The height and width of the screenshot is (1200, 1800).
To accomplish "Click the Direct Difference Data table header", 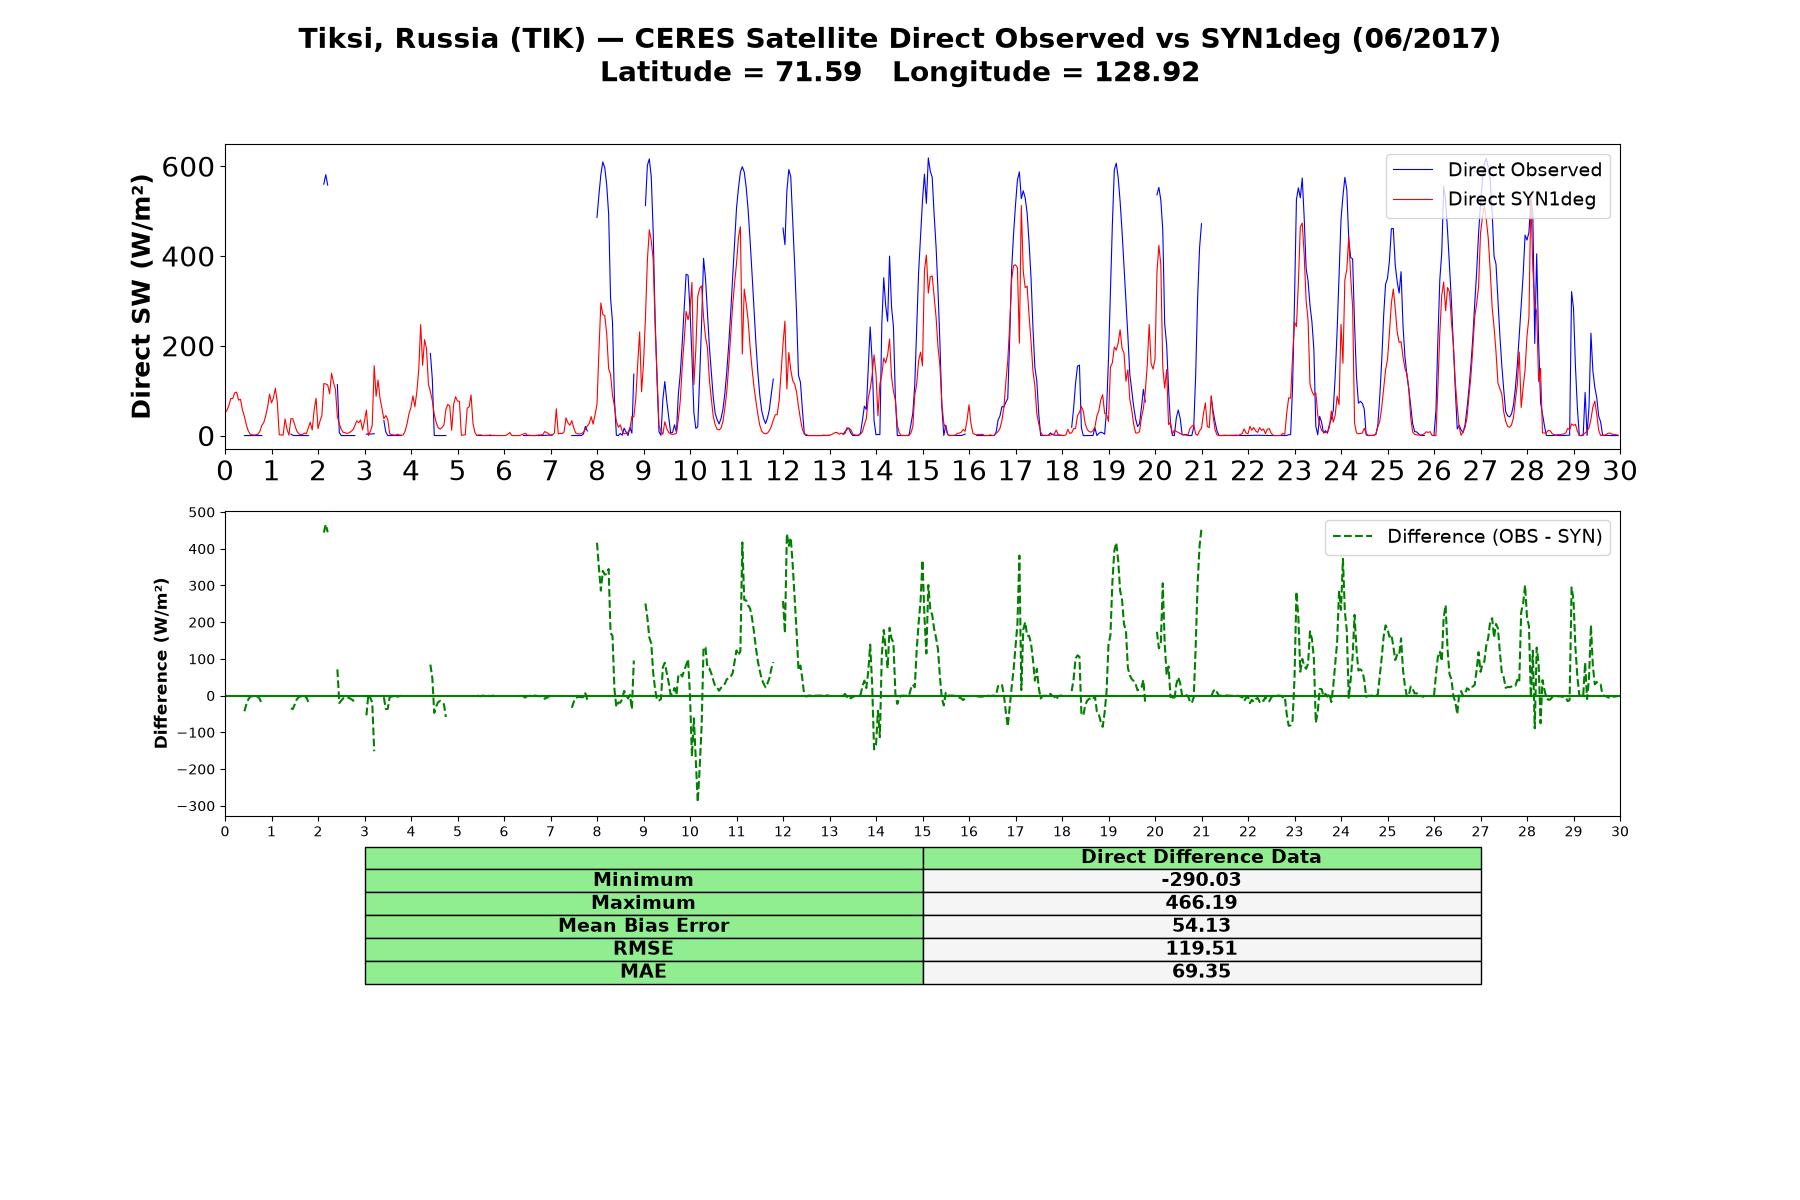I will coord(1201,858).
